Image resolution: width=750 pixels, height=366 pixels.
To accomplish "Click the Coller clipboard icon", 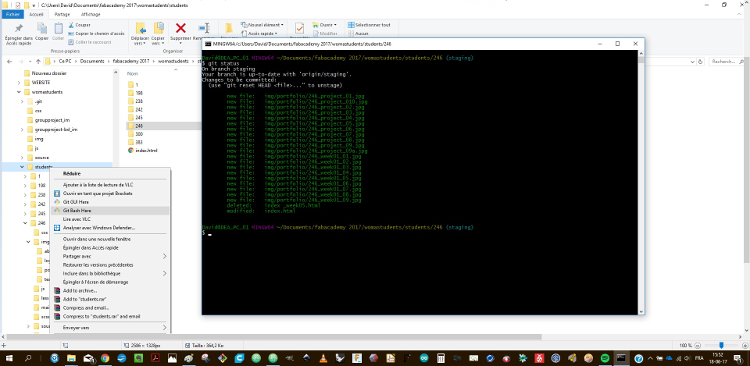I will click(x=58, y=28).
